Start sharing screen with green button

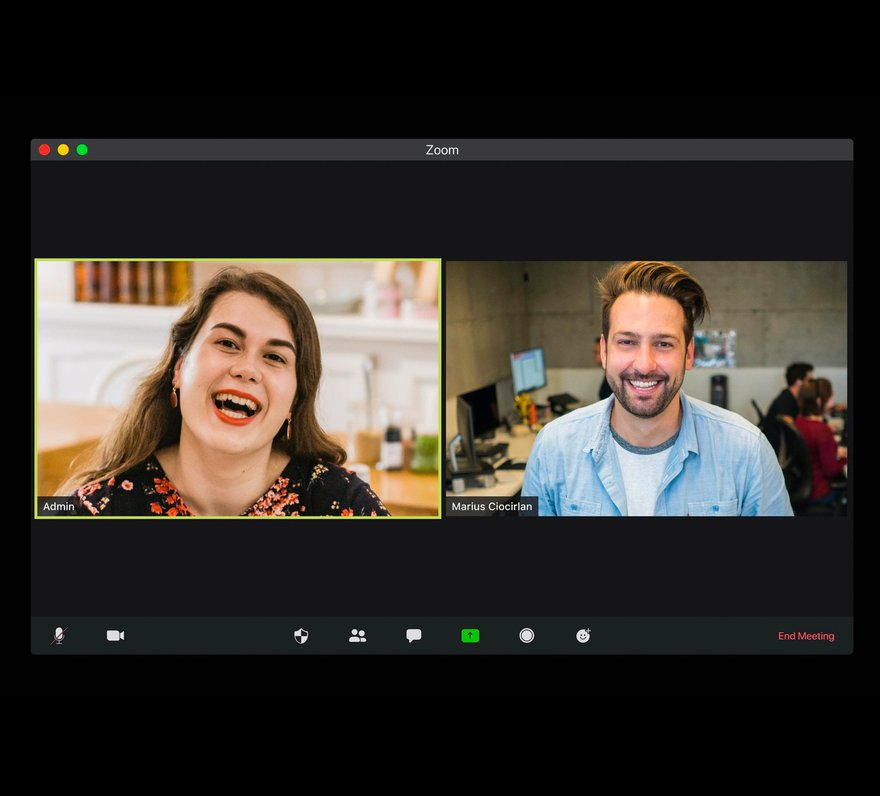[x=470, y=635]
